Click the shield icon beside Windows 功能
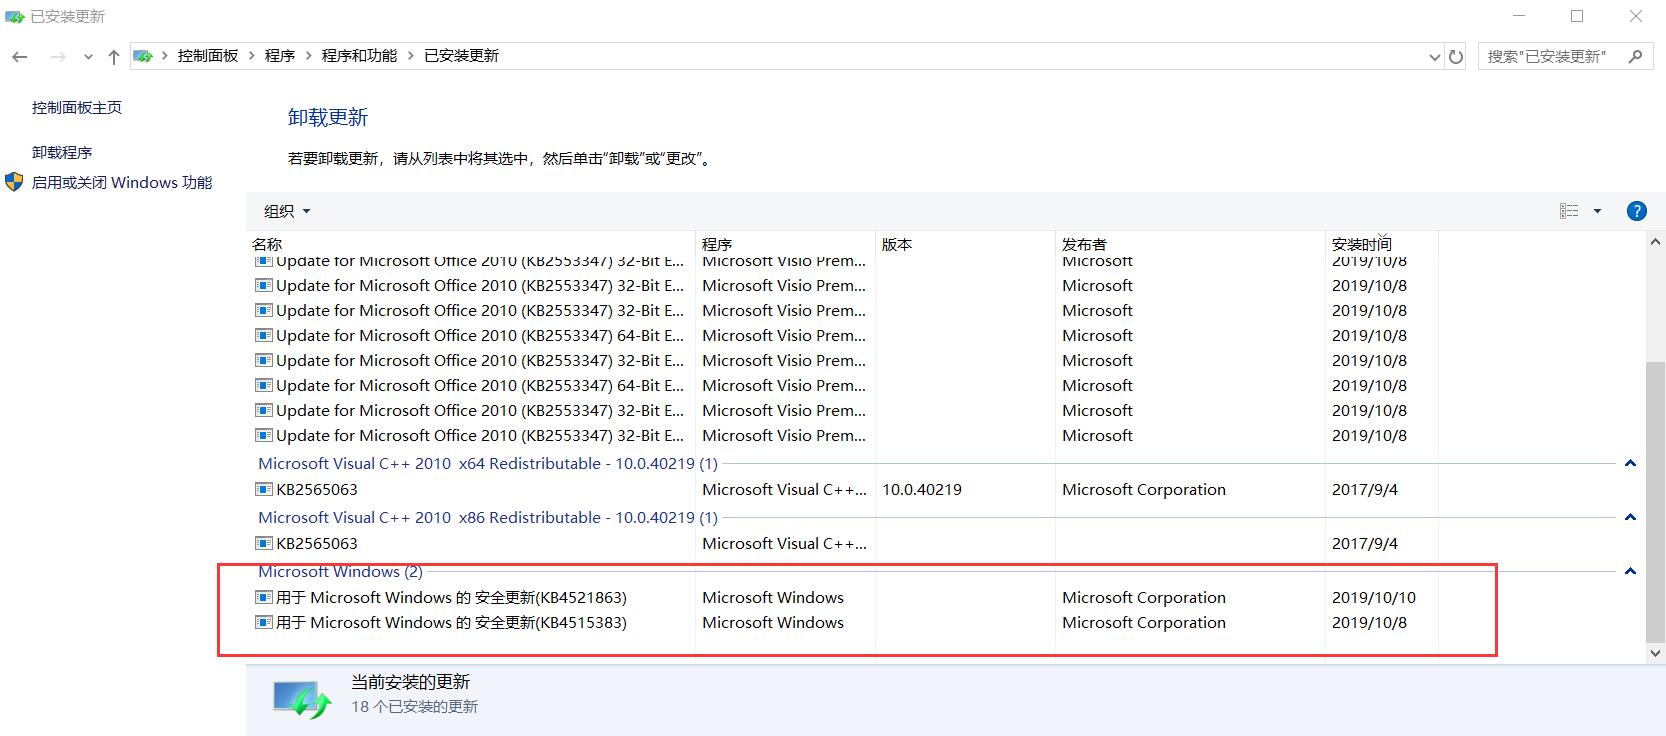 [14, 182]
